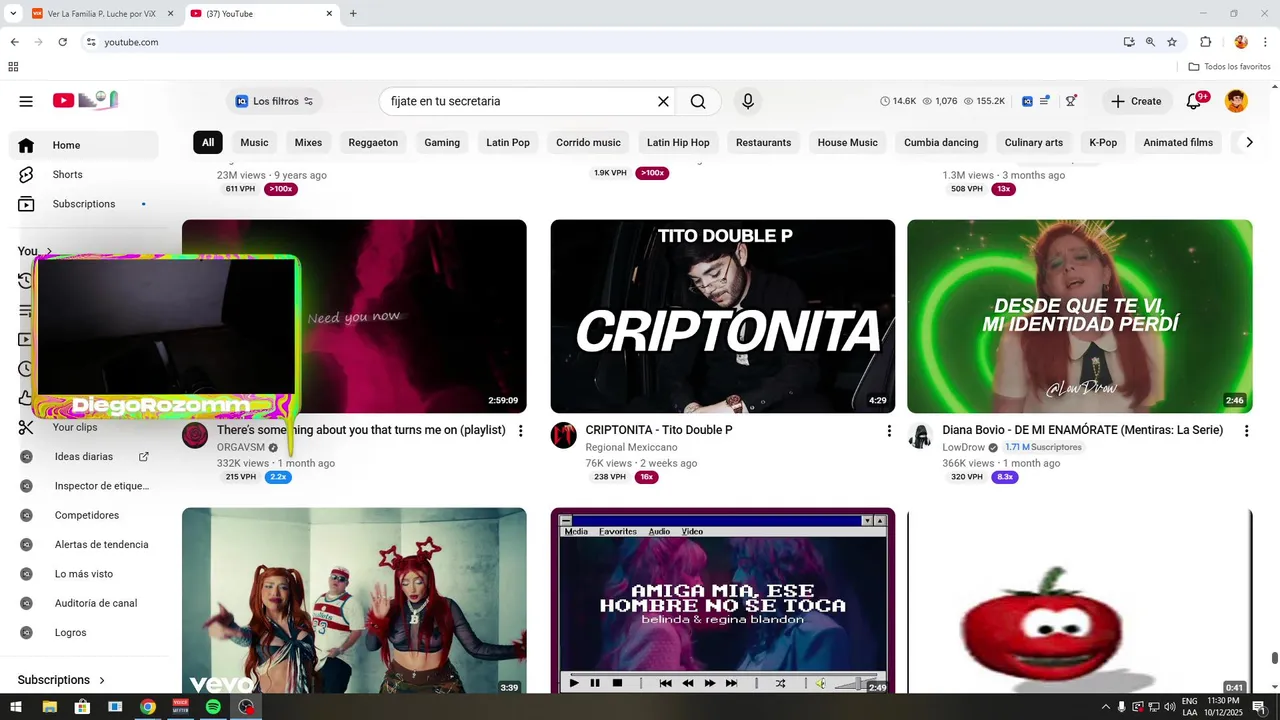Click the vidIQ blue extension icon in header
This screenshot has height=720, width=1280.
click(x=1027, y=101)
